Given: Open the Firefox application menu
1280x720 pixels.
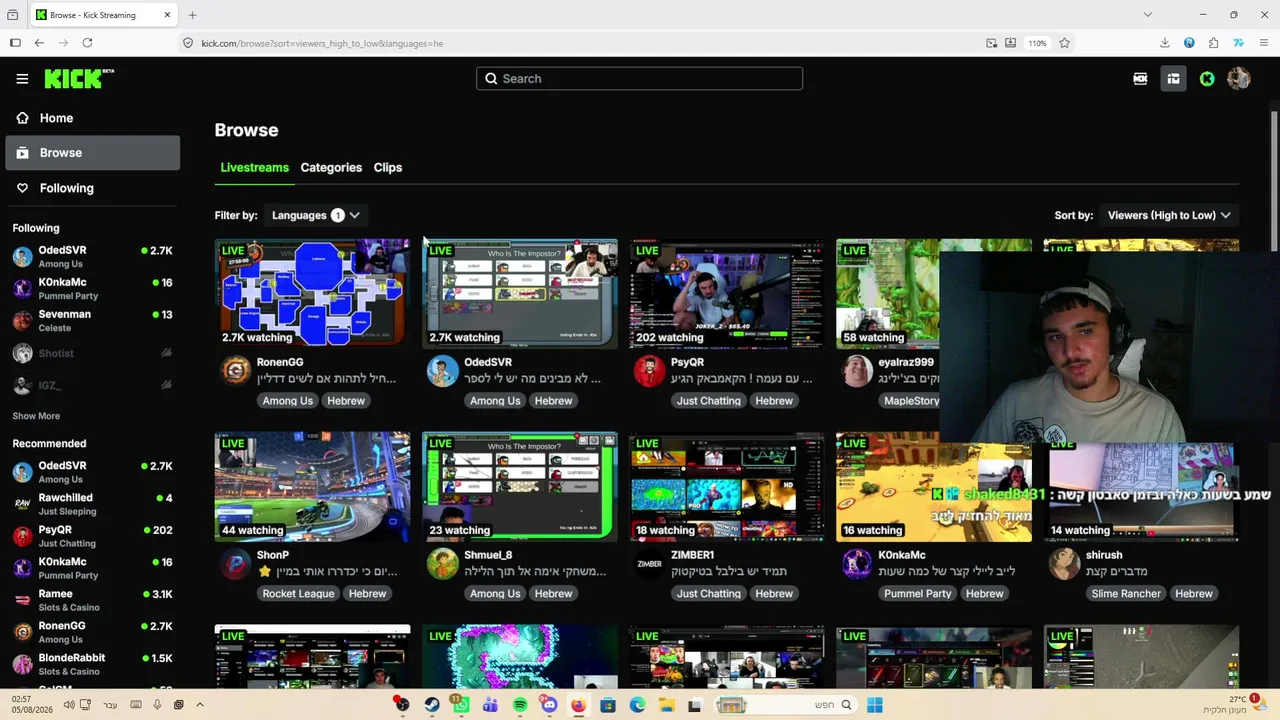Looking at the screenshot, I should 1263,43.
